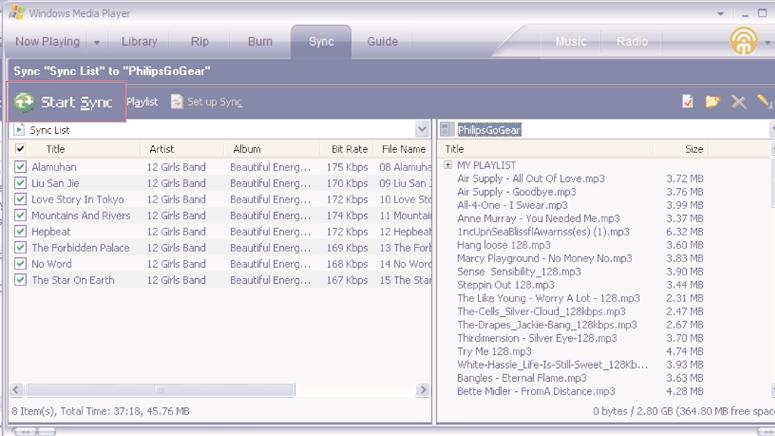Screen dimensions: 775x436
Task: Switch to the Burn tab
Action: point(260,42)
